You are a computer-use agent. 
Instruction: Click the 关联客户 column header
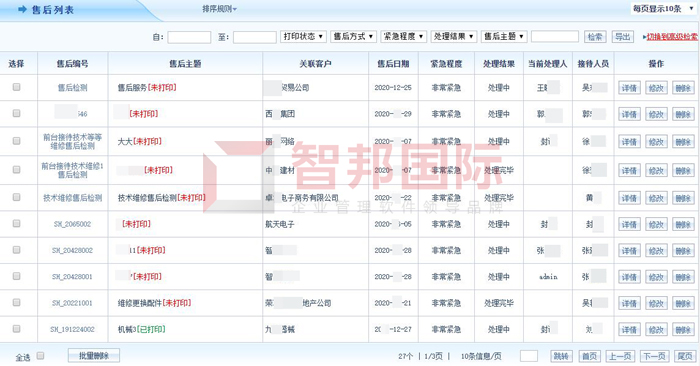point(315,64)
